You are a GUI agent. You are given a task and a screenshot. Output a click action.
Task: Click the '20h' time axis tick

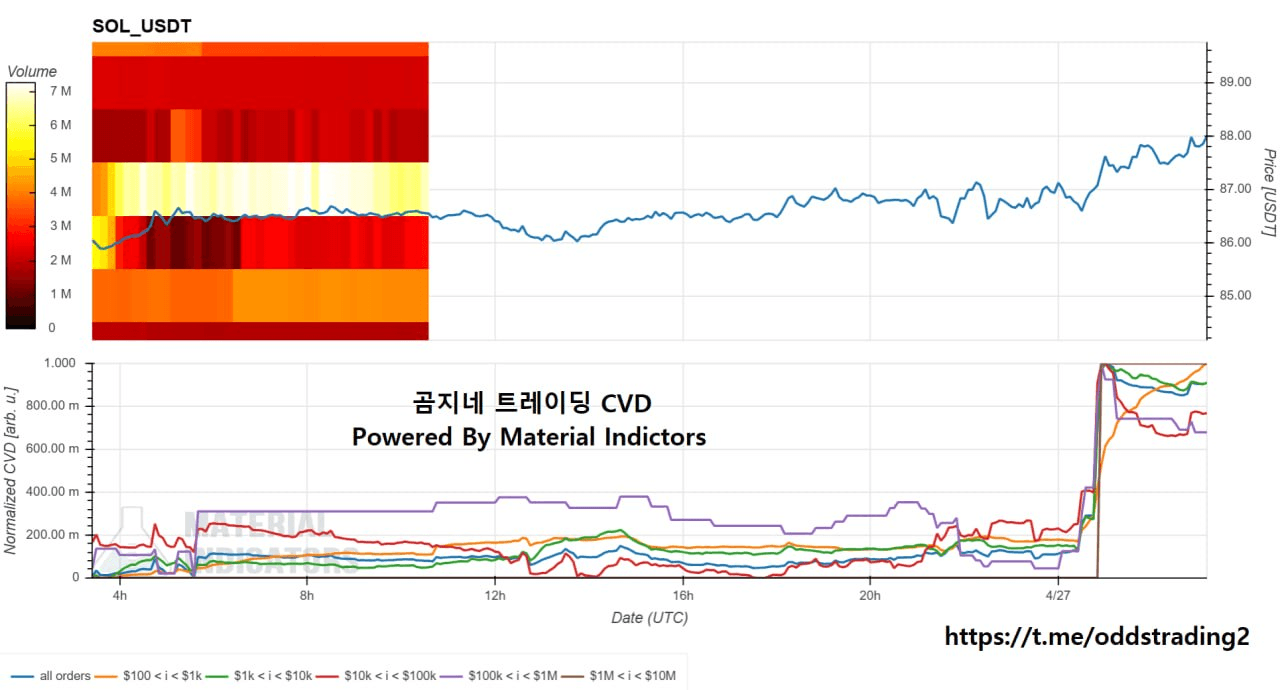coord(869,596)
